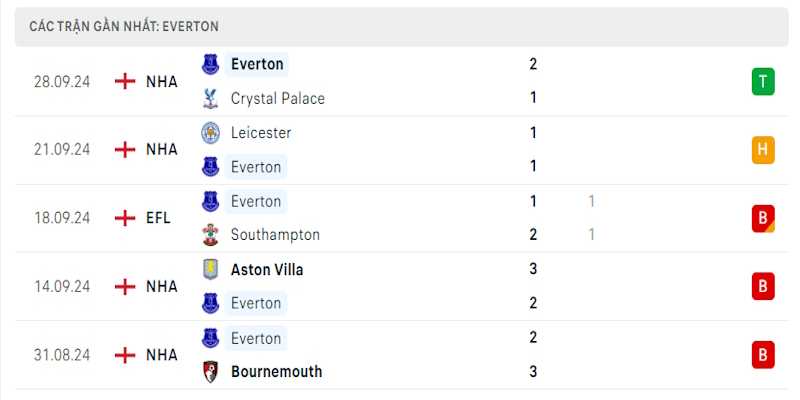Click England flag beside EFL label

[x=125, y=218]
